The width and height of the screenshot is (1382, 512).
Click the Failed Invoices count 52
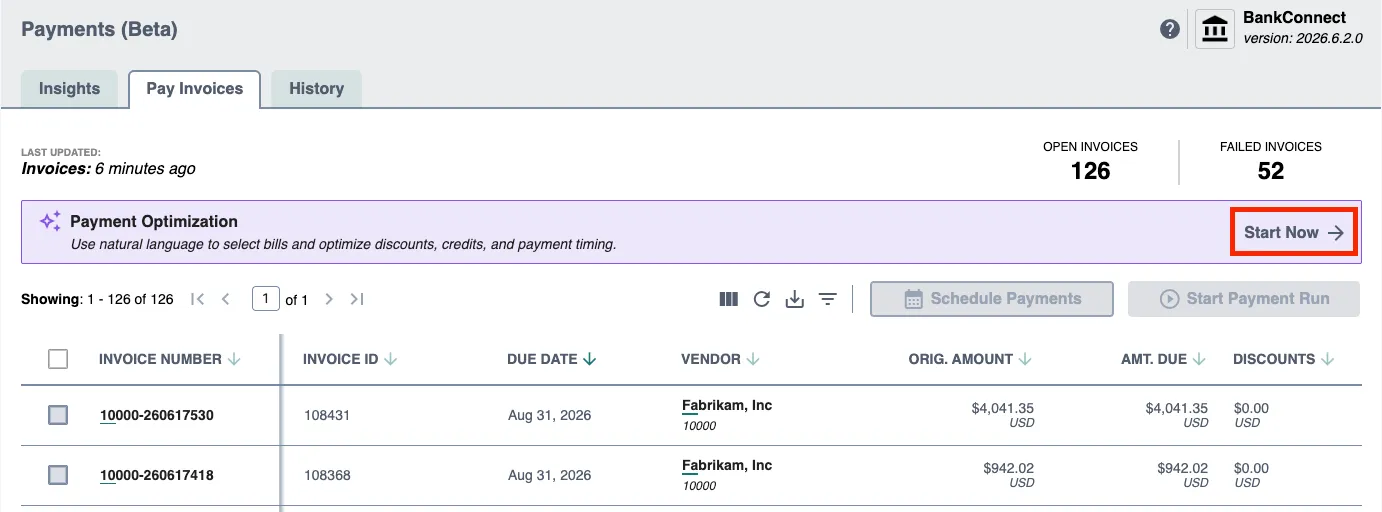[x=1271, y=172]
